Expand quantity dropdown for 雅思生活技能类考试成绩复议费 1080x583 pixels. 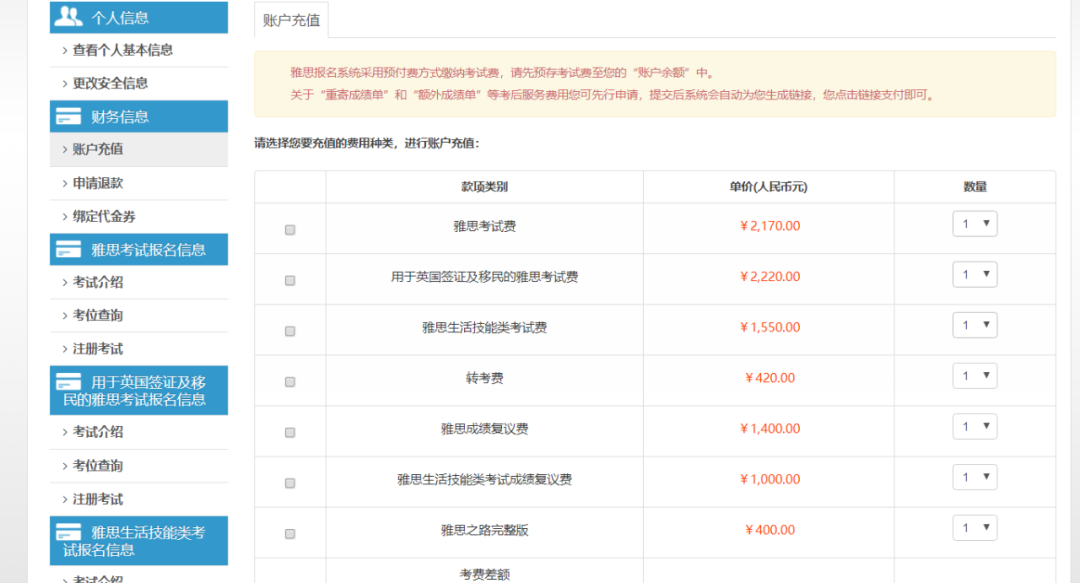(x=975, y=478)
